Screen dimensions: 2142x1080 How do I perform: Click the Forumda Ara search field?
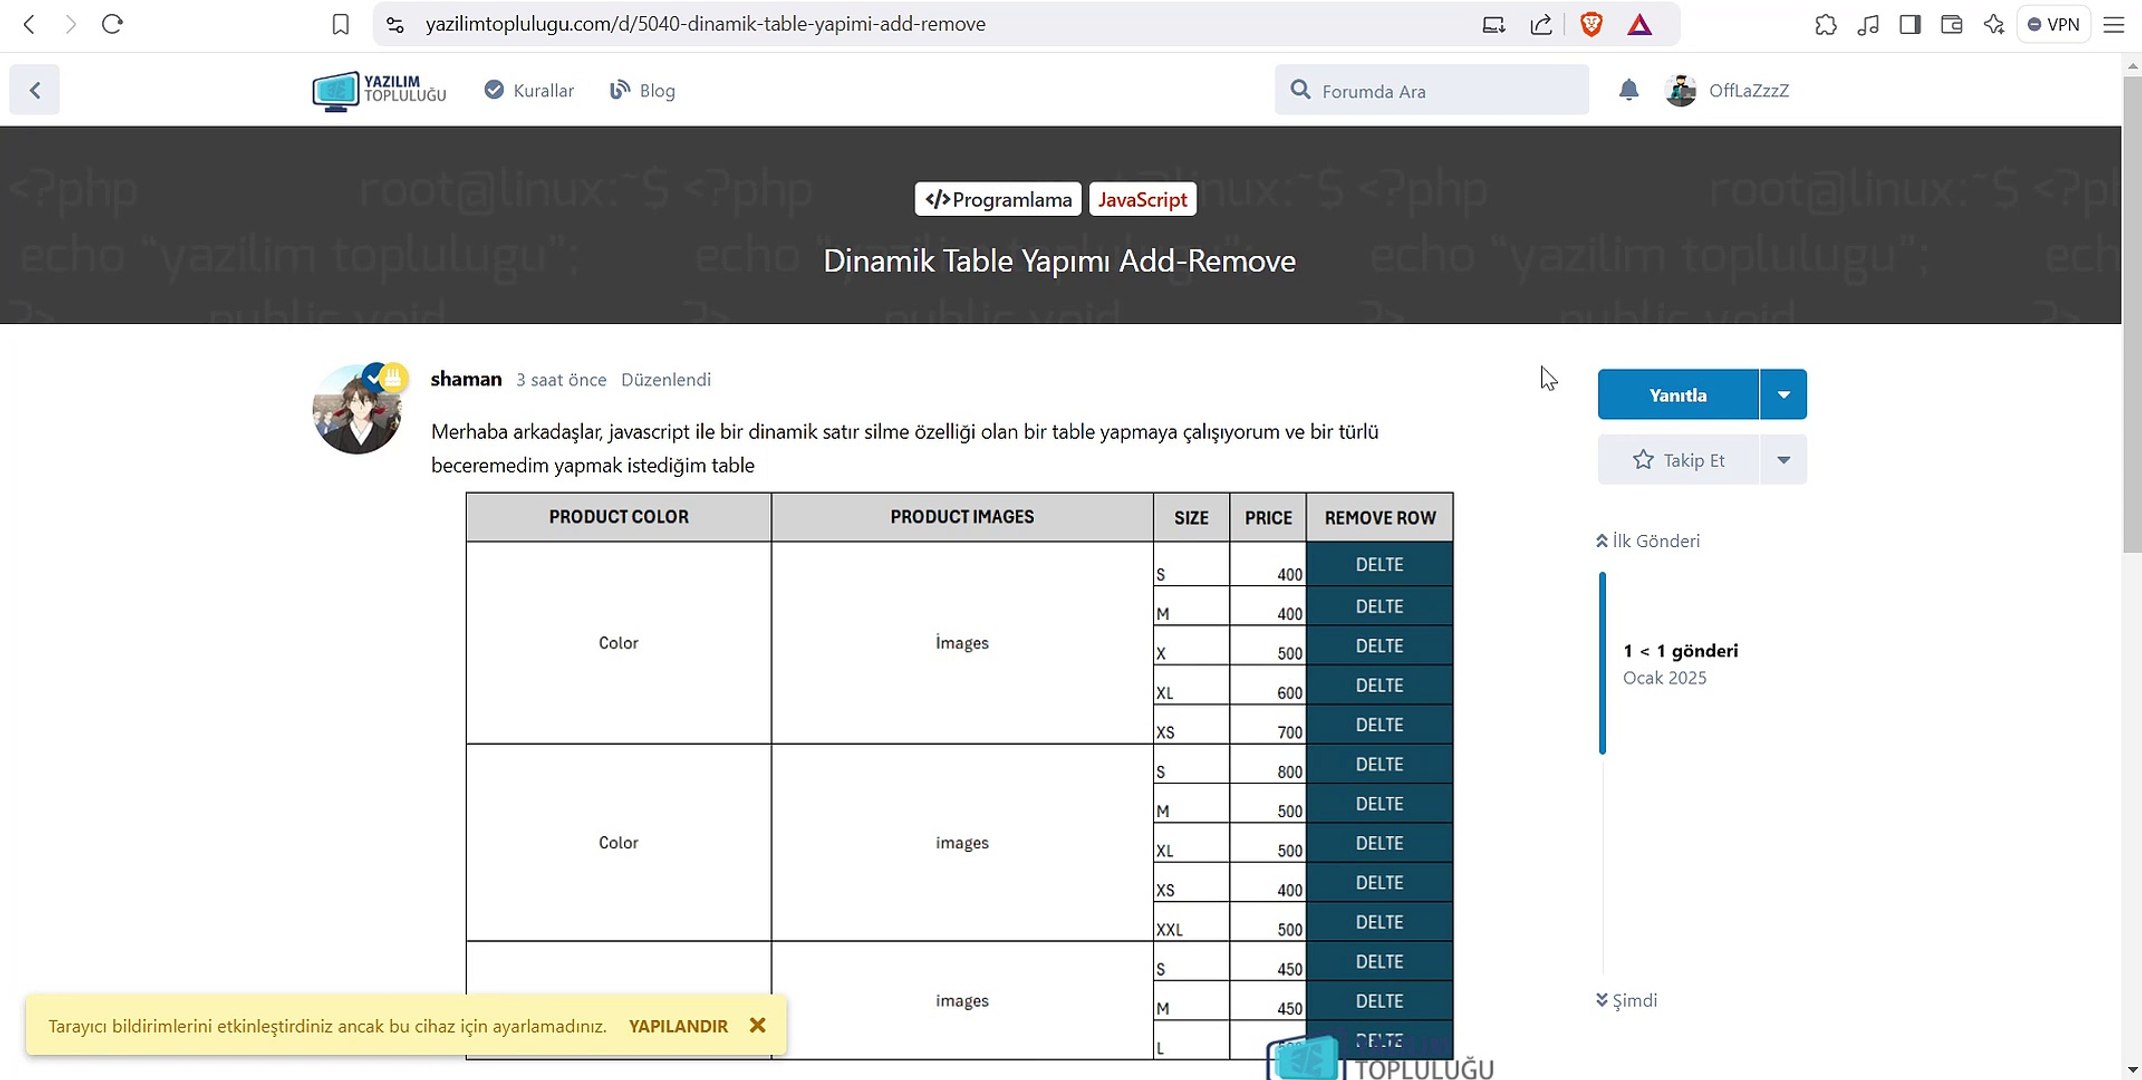tap(1430, 90)
